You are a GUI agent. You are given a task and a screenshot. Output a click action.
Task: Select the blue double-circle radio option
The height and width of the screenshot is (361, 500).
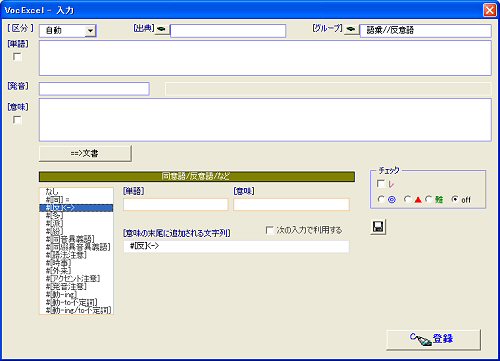pos(381,199)
